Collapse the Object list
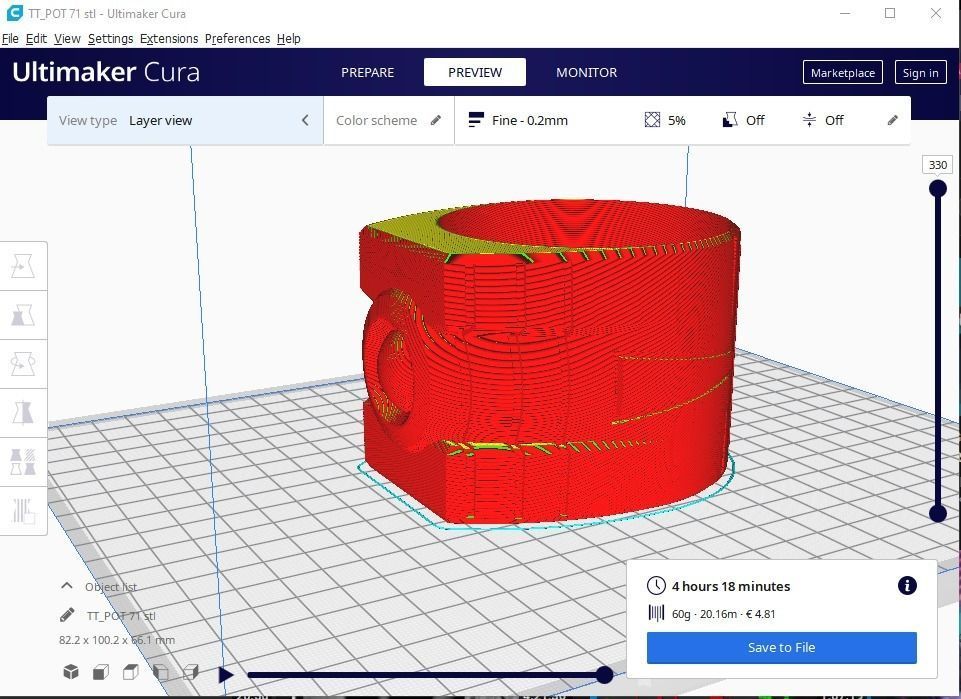This screenshot has width=961, height=699. [x=67, y=586]
